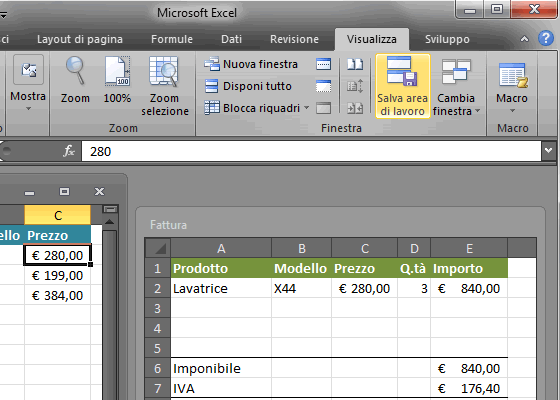Viewport: 560px width, 400px height.
Task: Click the help question mark icon
Action: point(546,38)
